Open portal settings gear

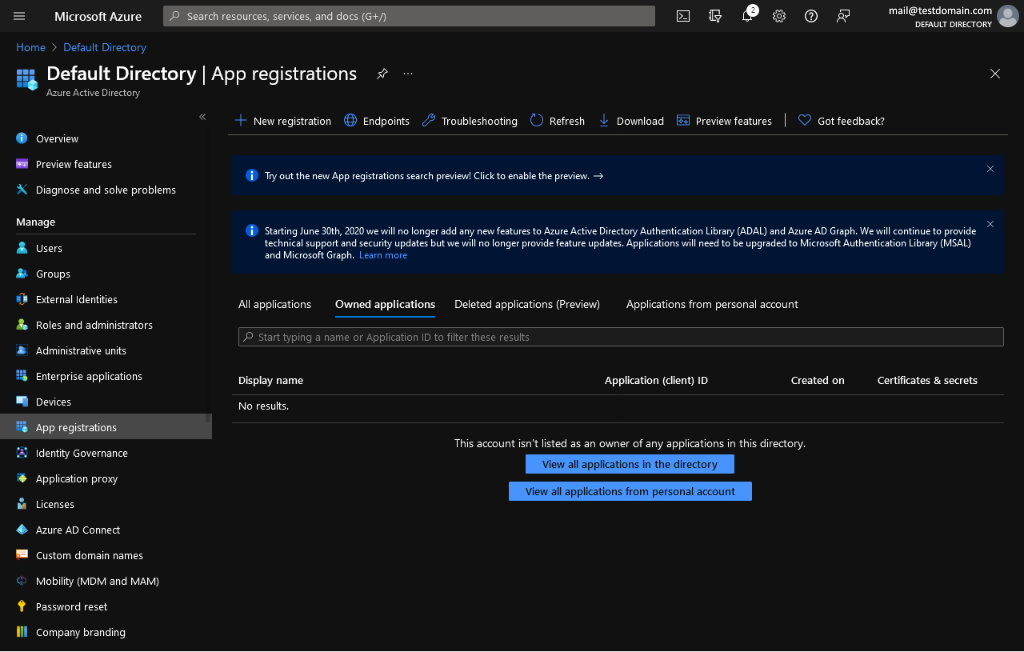(779, 16)
